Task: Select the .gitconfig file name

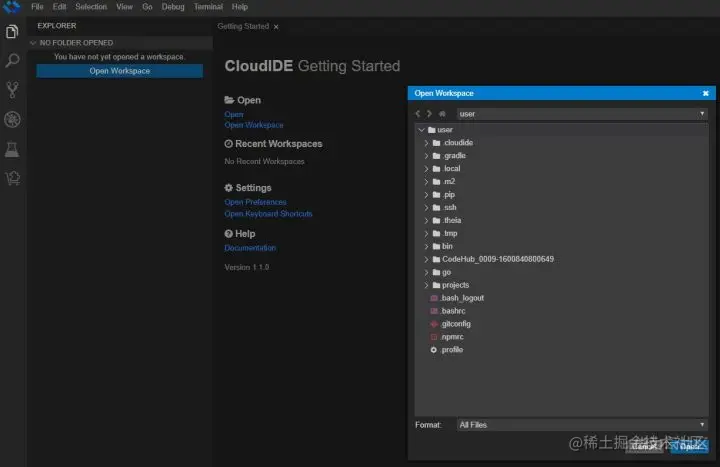Action: [456, 324]
